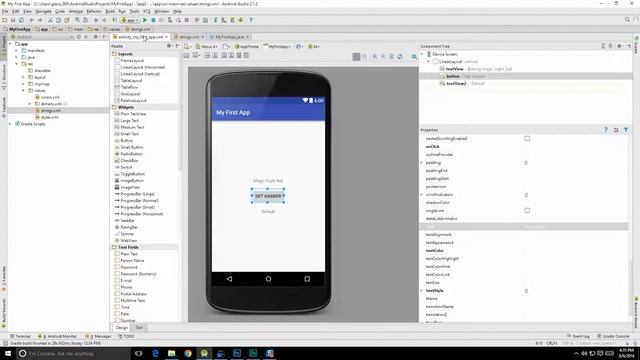Click the search everywhere magnifier at top right
Image resolution: width=640 pixels, height=360 pixels.
627,20
